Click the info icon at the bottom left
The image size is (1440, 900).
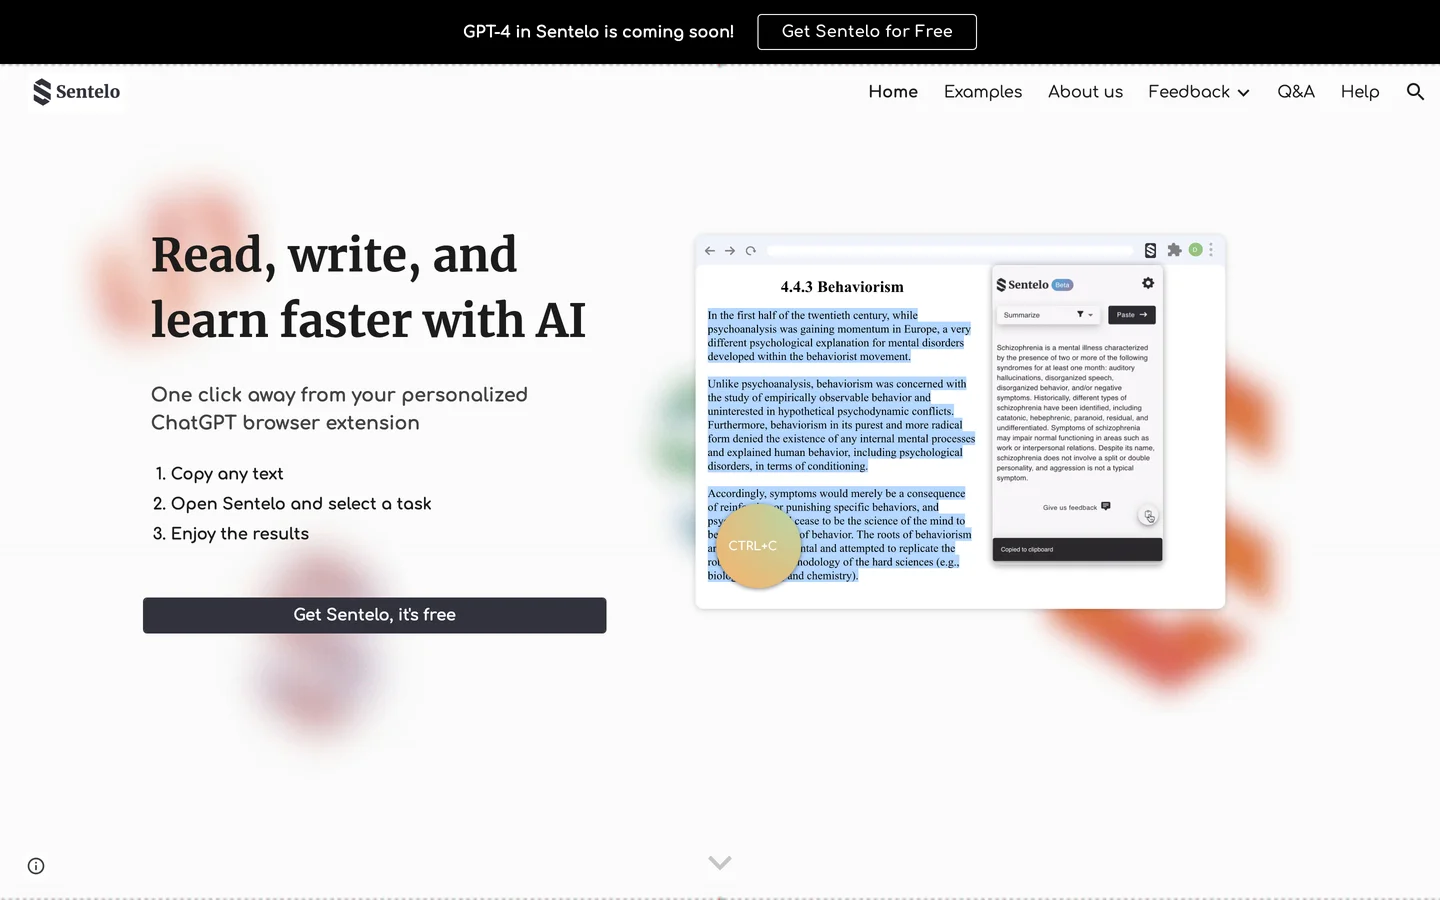(36, 866)
